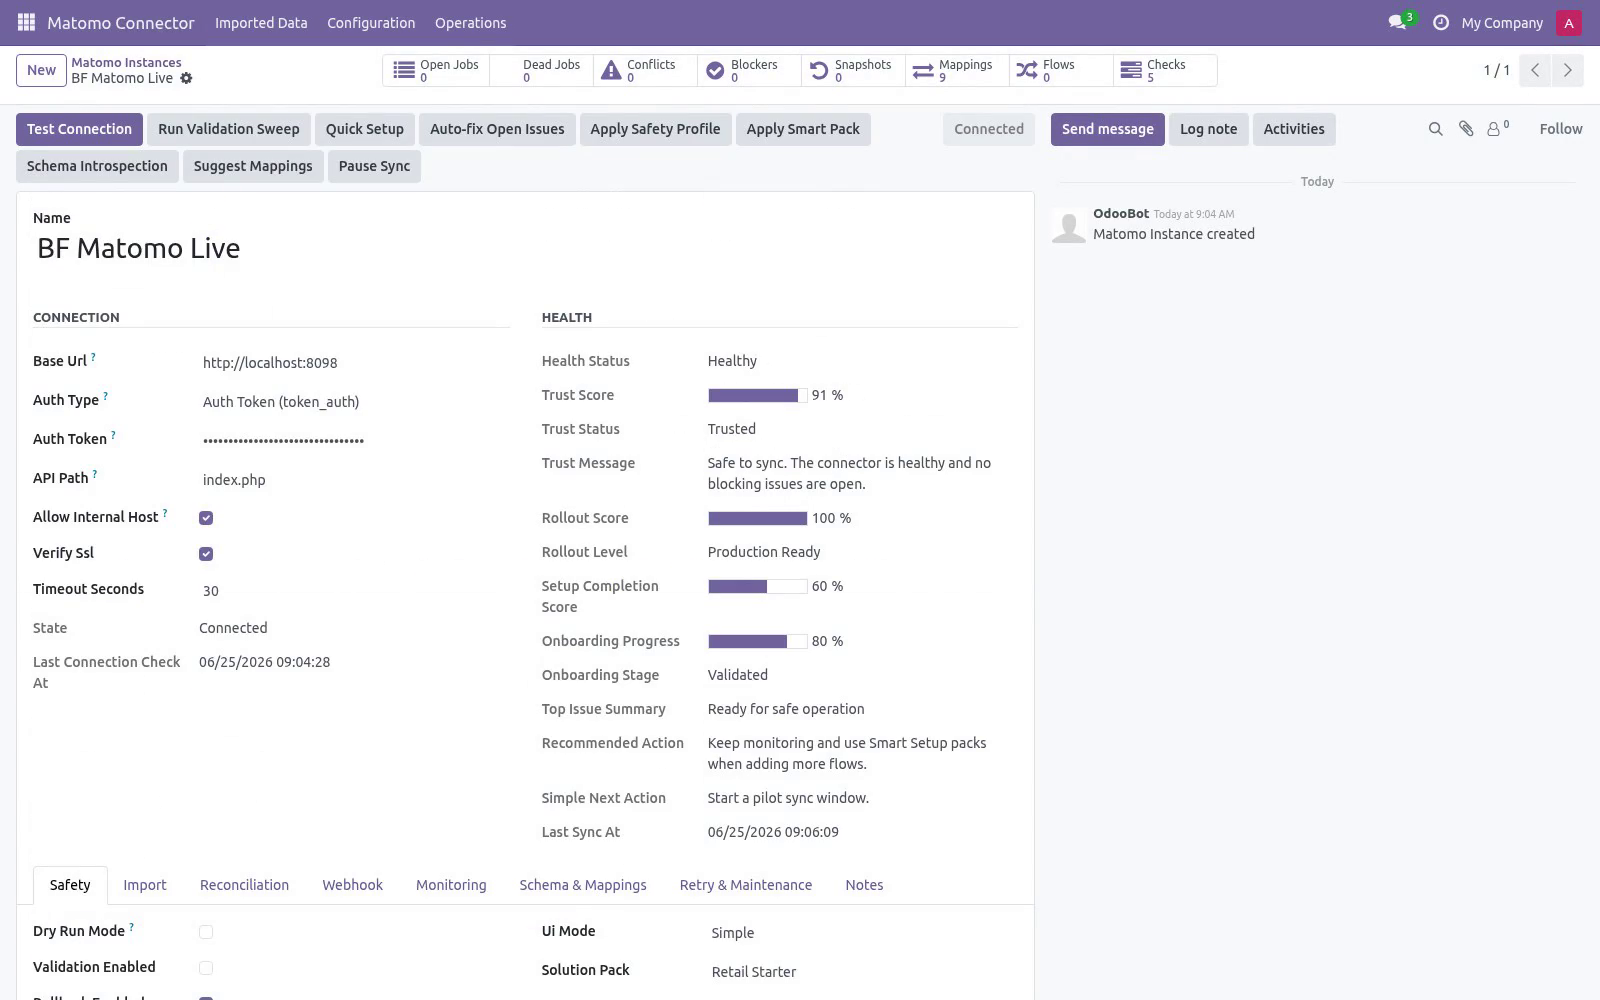Open the Conflicts warning stat button
The width and height of the screenshot is (1600, 1000).
tap(645, 70)
